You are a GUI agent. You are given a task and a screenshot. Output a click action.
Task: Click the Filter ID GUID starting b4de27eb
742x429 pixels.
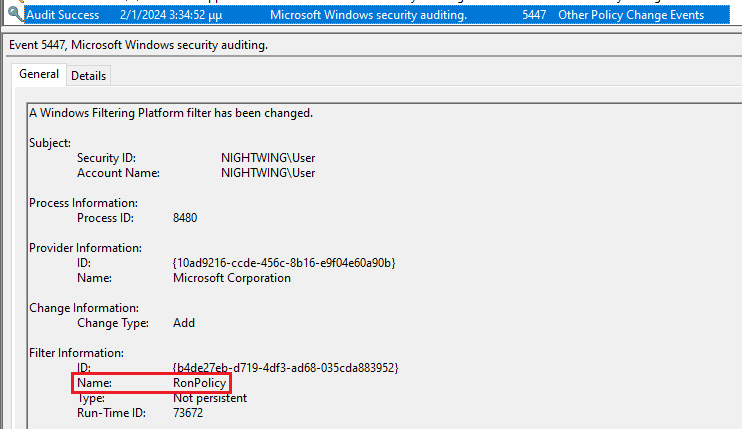(x=285, y=368)
